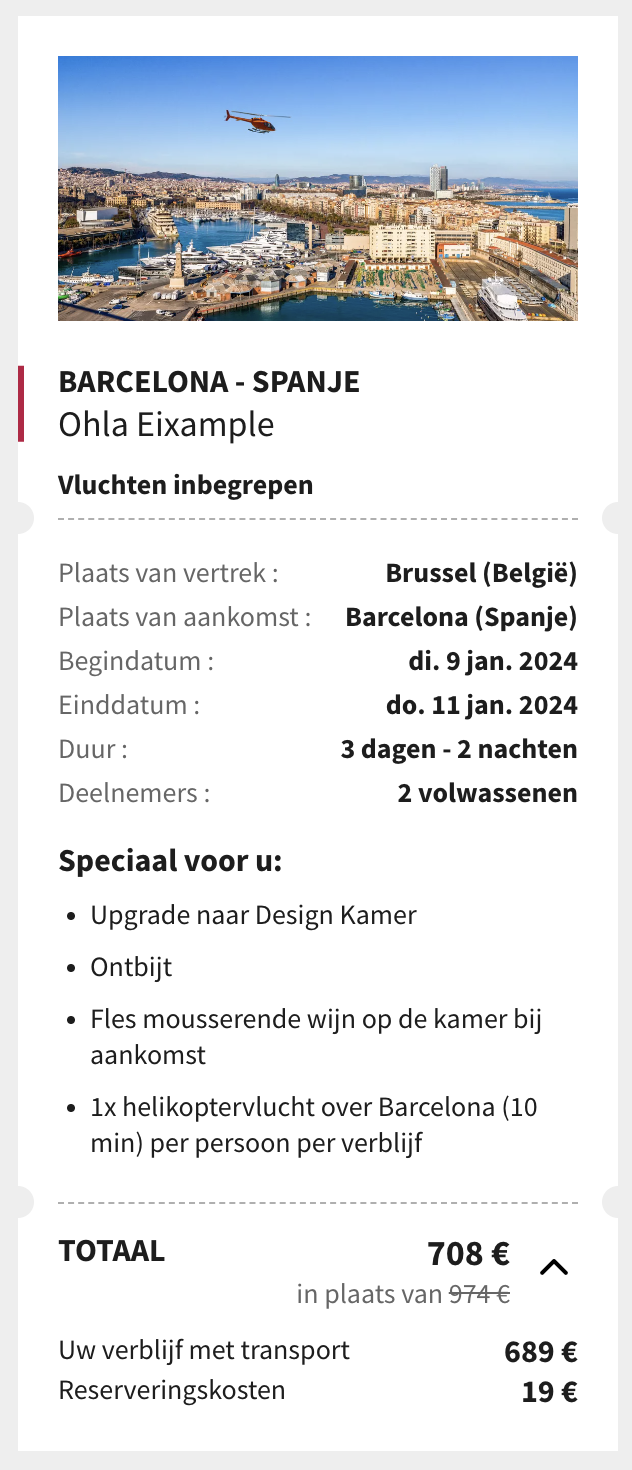Click the Vluchten inbegrepen label
The image size is (632, 1470).
(186, 486)
